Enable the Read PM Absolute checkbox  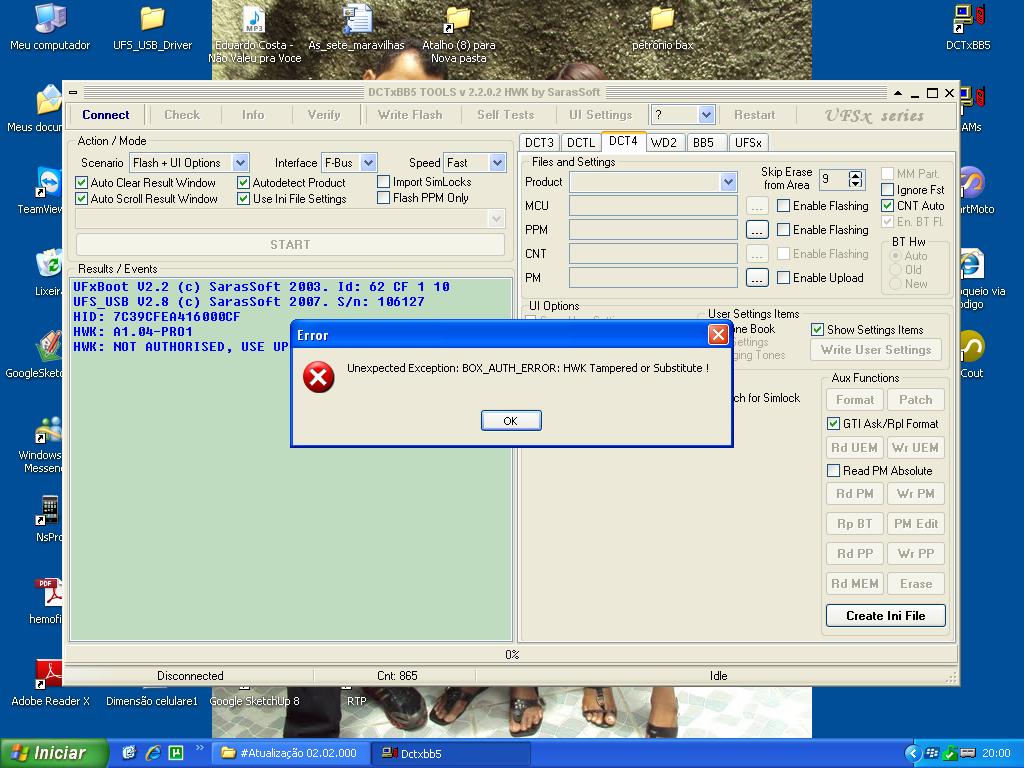(x=833, y=471)
